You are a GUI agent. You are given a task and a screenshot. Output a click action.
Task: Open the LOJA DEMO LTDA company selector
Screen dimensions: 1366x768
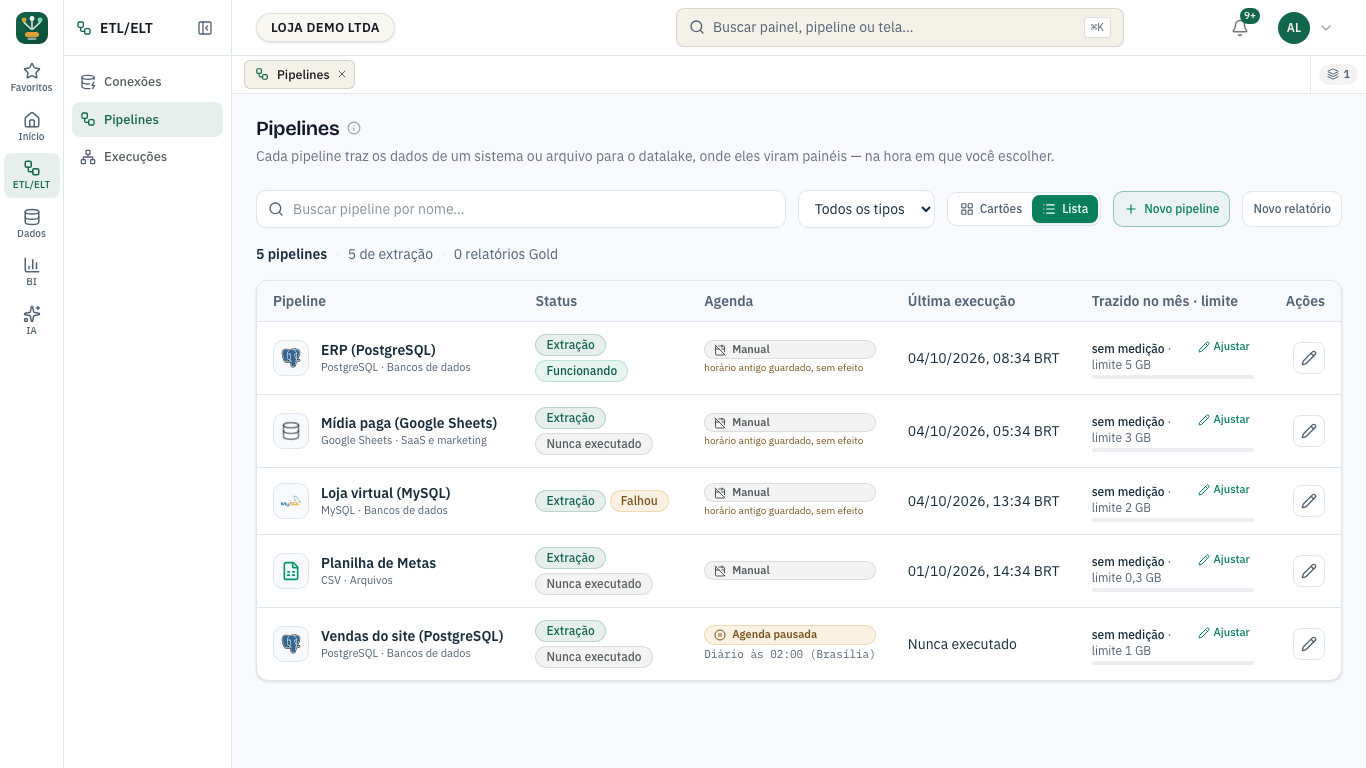click(325, 28)
